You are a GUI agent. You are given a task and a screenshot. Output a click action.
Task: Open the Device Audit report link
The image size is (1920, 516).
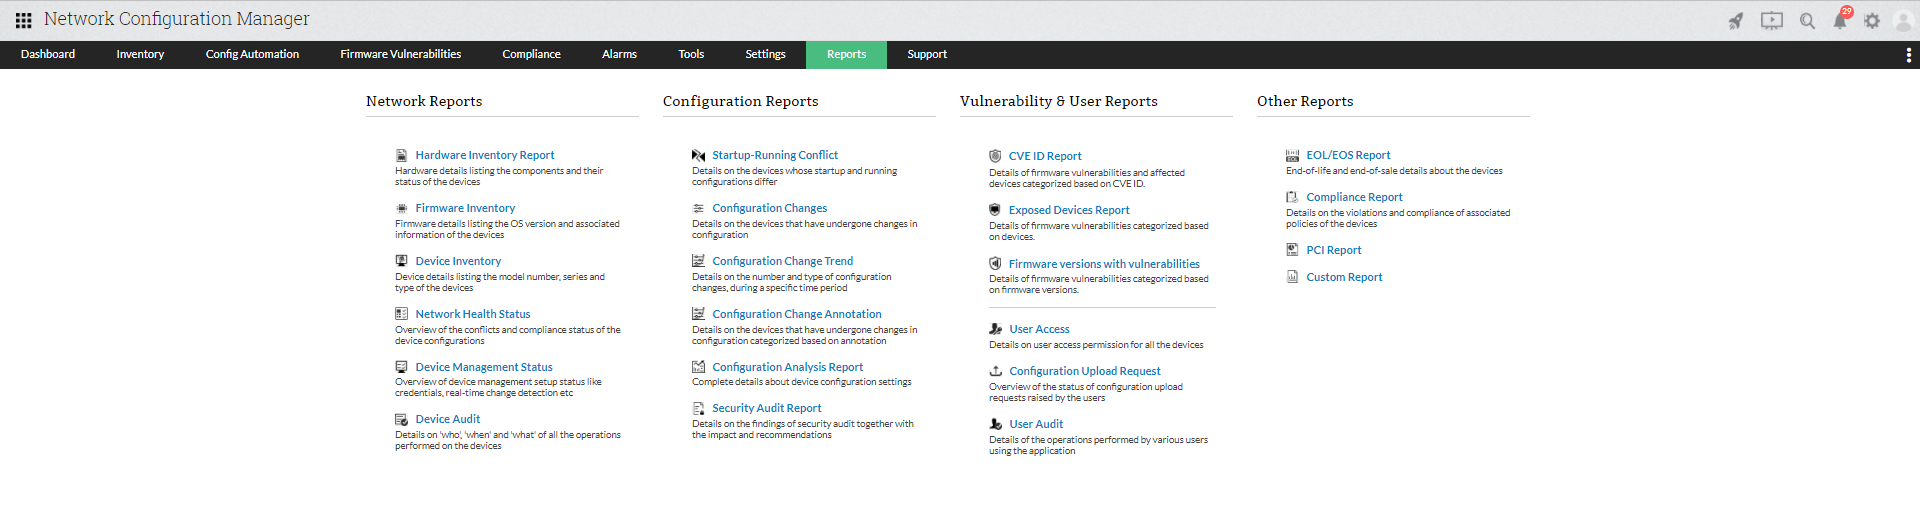448,419
